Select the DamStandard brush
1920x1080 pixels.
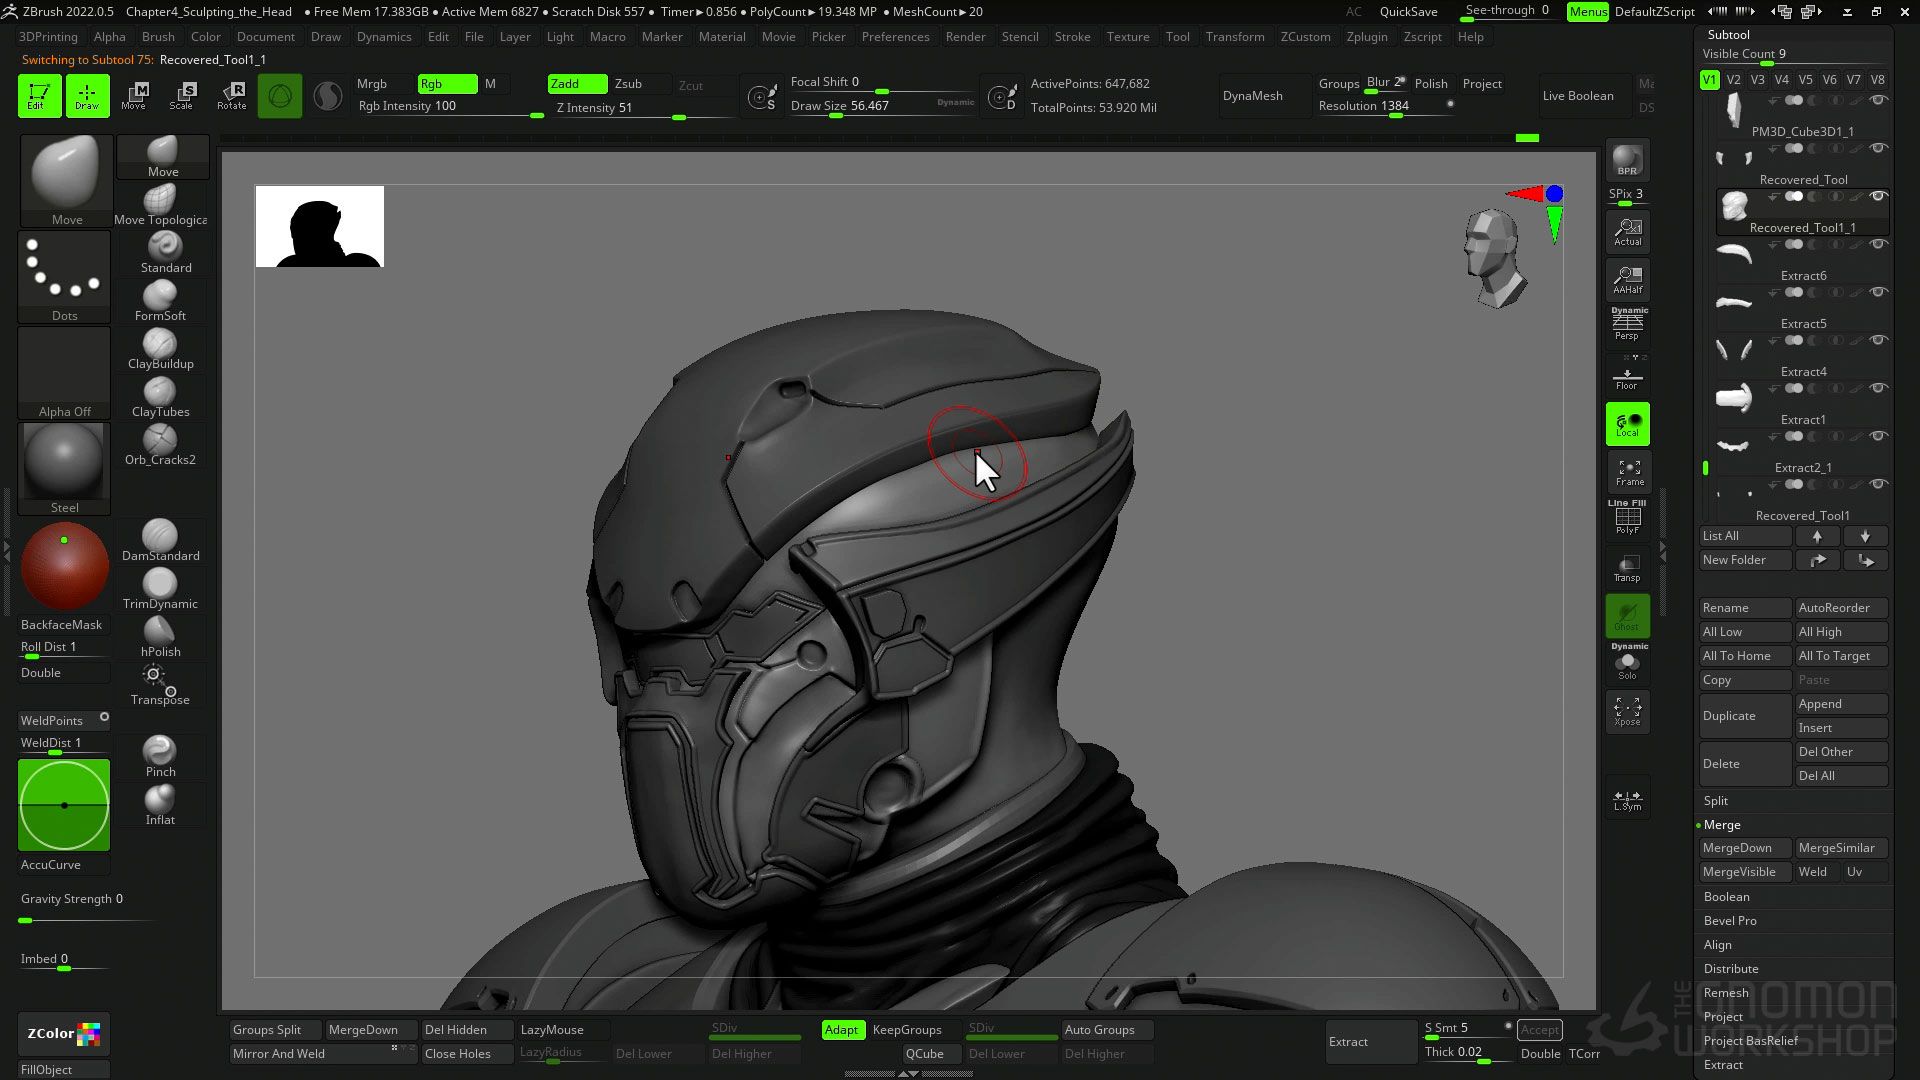click(x=160, y=536)
